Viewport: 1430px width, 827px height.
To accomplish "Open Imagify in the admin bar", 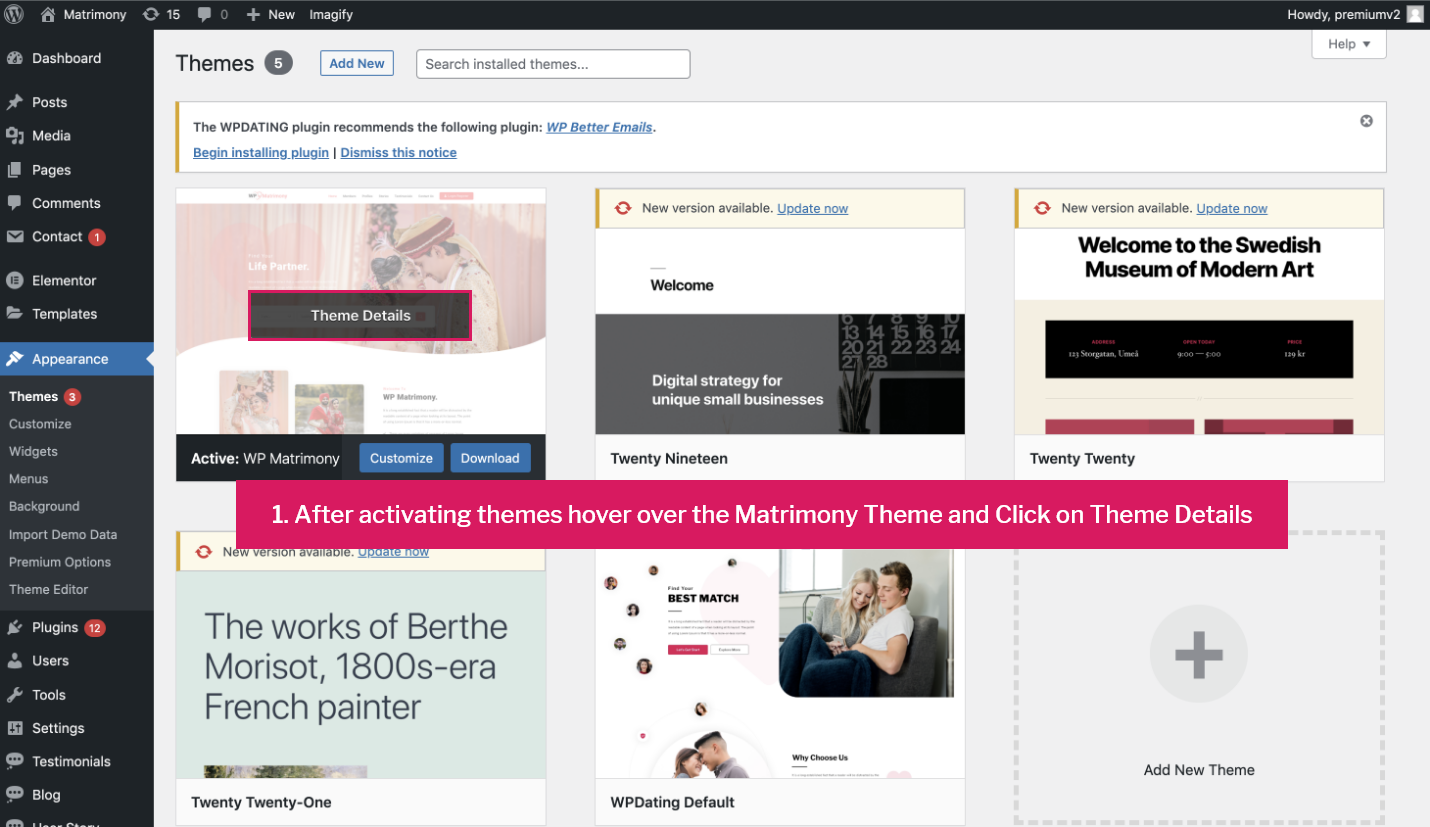I will click(x=331, y=14).
